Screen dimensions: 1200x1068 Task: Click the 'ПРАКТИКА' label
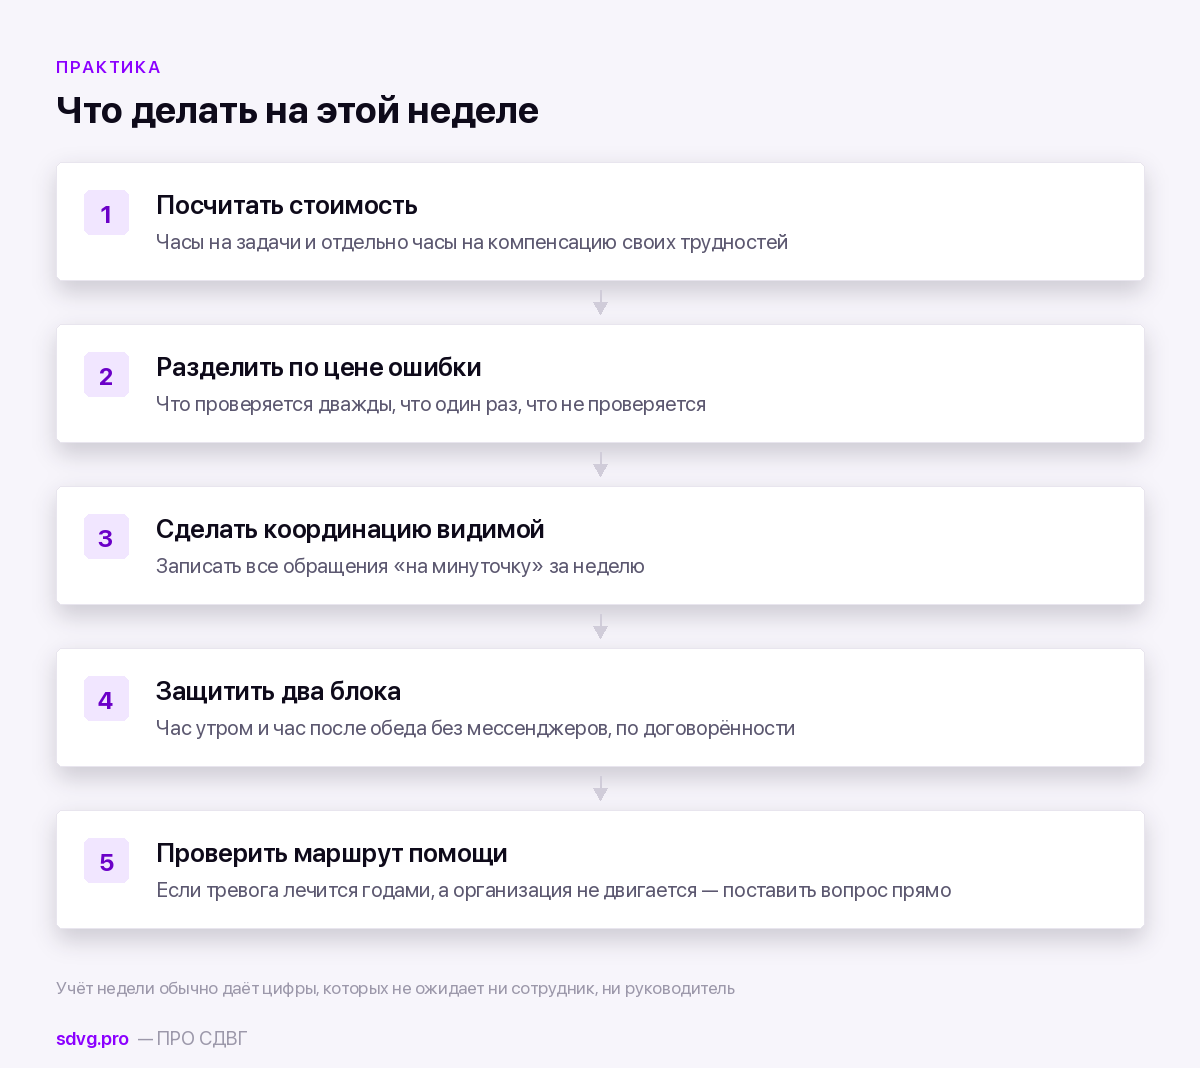pyautogui.click(x=108, y=67)
